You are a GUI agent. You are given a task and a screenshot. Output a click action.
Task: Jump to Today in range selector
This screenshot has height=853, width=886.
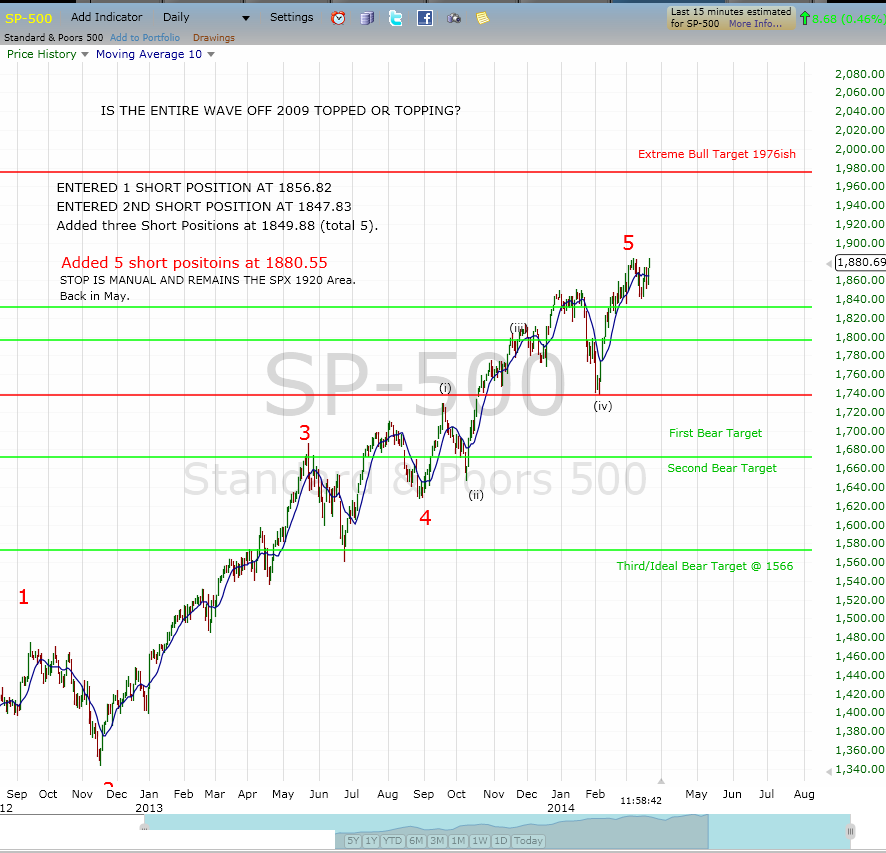click(x=528, y=841)
